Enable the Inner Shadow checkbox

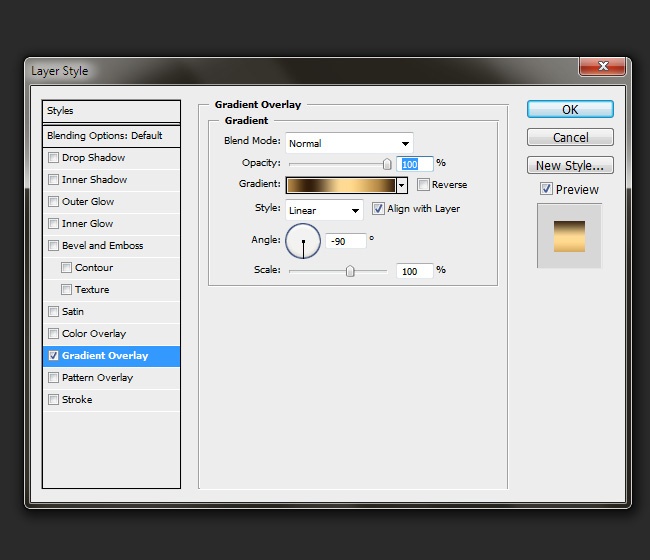[x=53, y=179]
